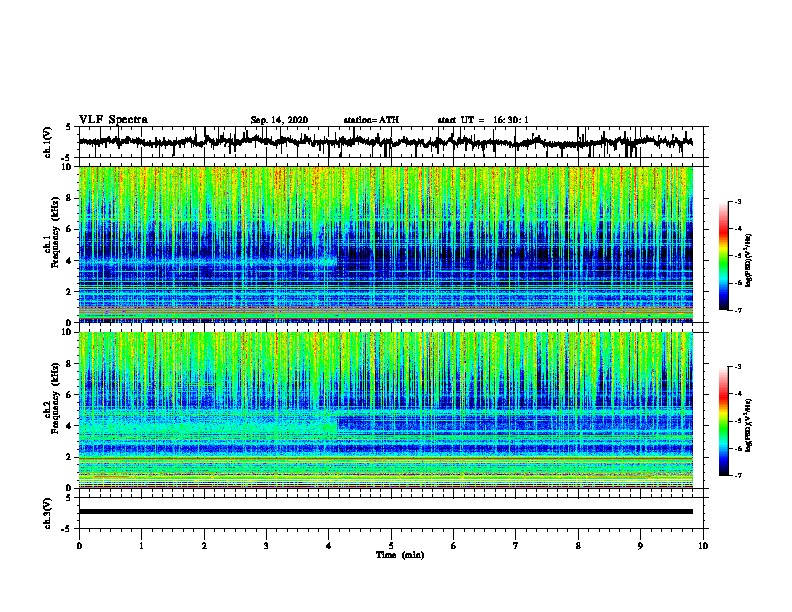Click the ch.2 "Frequency (kHz)" axis label

(55, 398)
